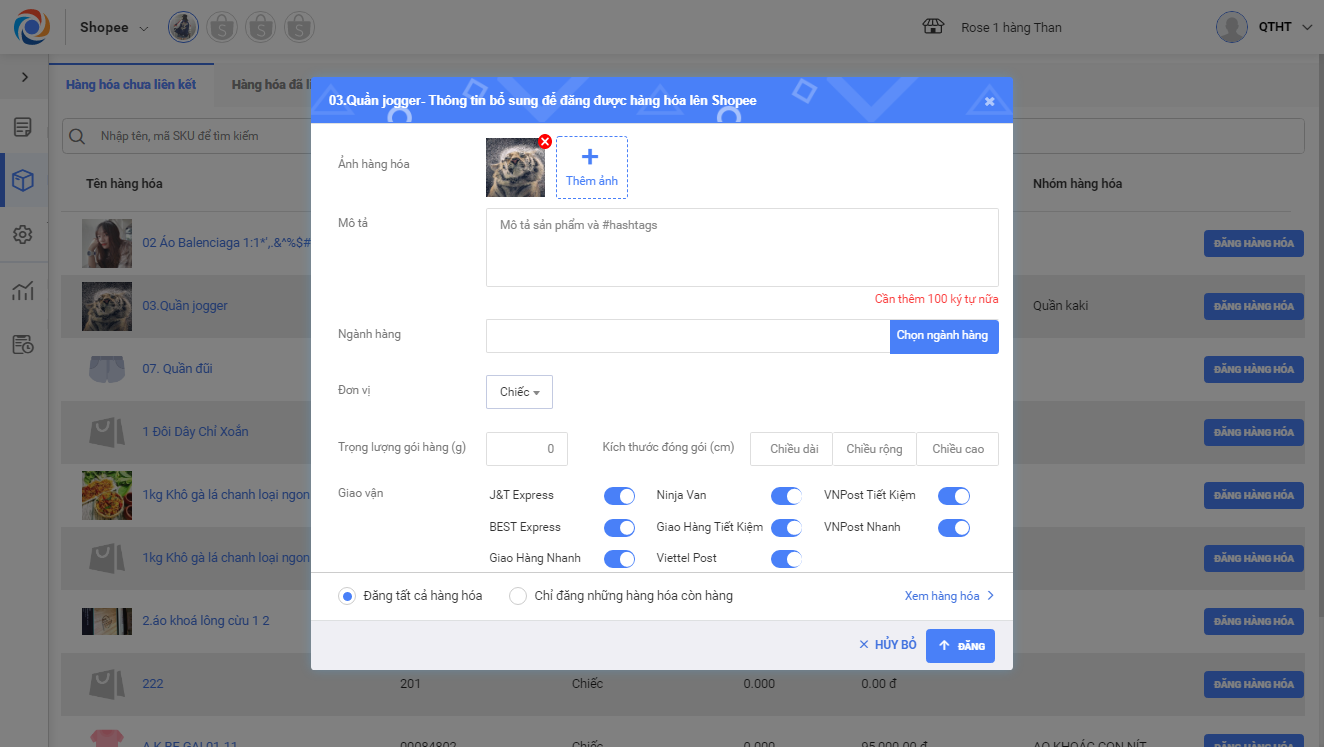1324x747 pixels.
Task: Open settings gear in sidebar
Action: click(23, 235)
